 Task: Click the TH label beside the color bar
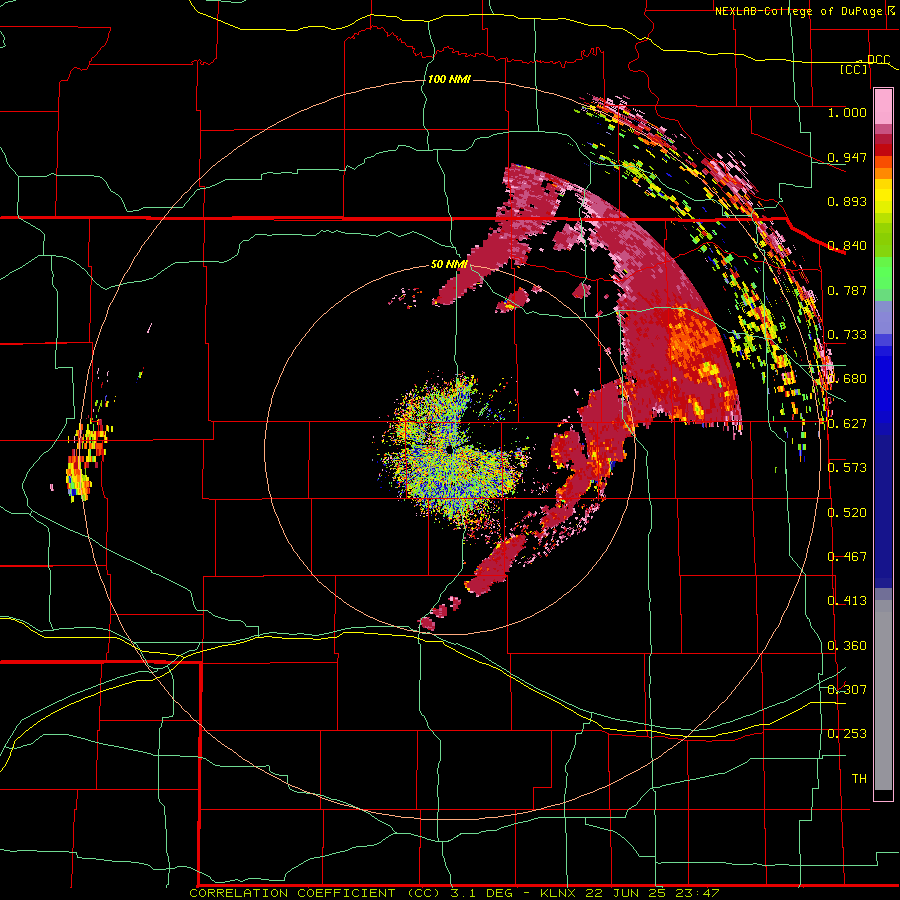click(x=859, y=779)
